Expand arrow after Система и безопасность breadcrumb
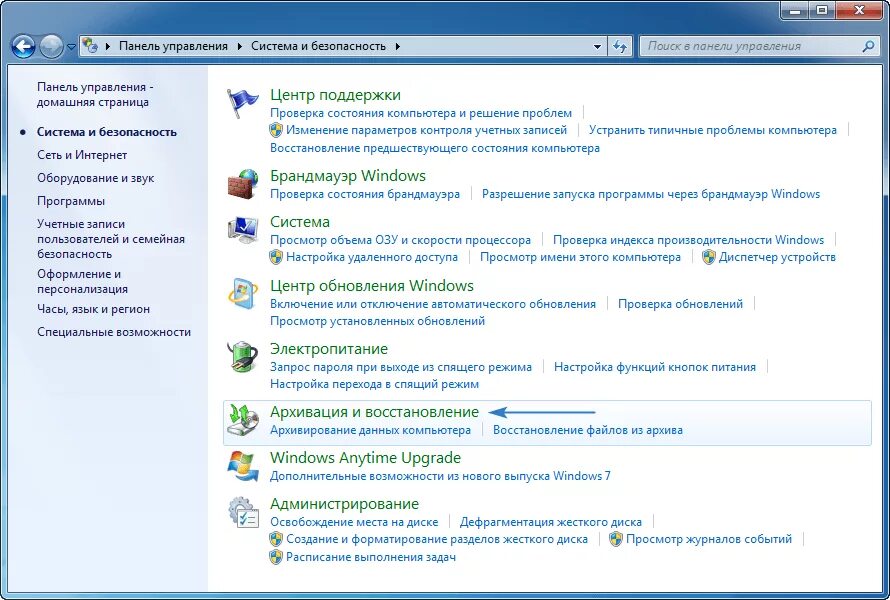The width and height of the screenshot is (890, 600). [397, 47]
